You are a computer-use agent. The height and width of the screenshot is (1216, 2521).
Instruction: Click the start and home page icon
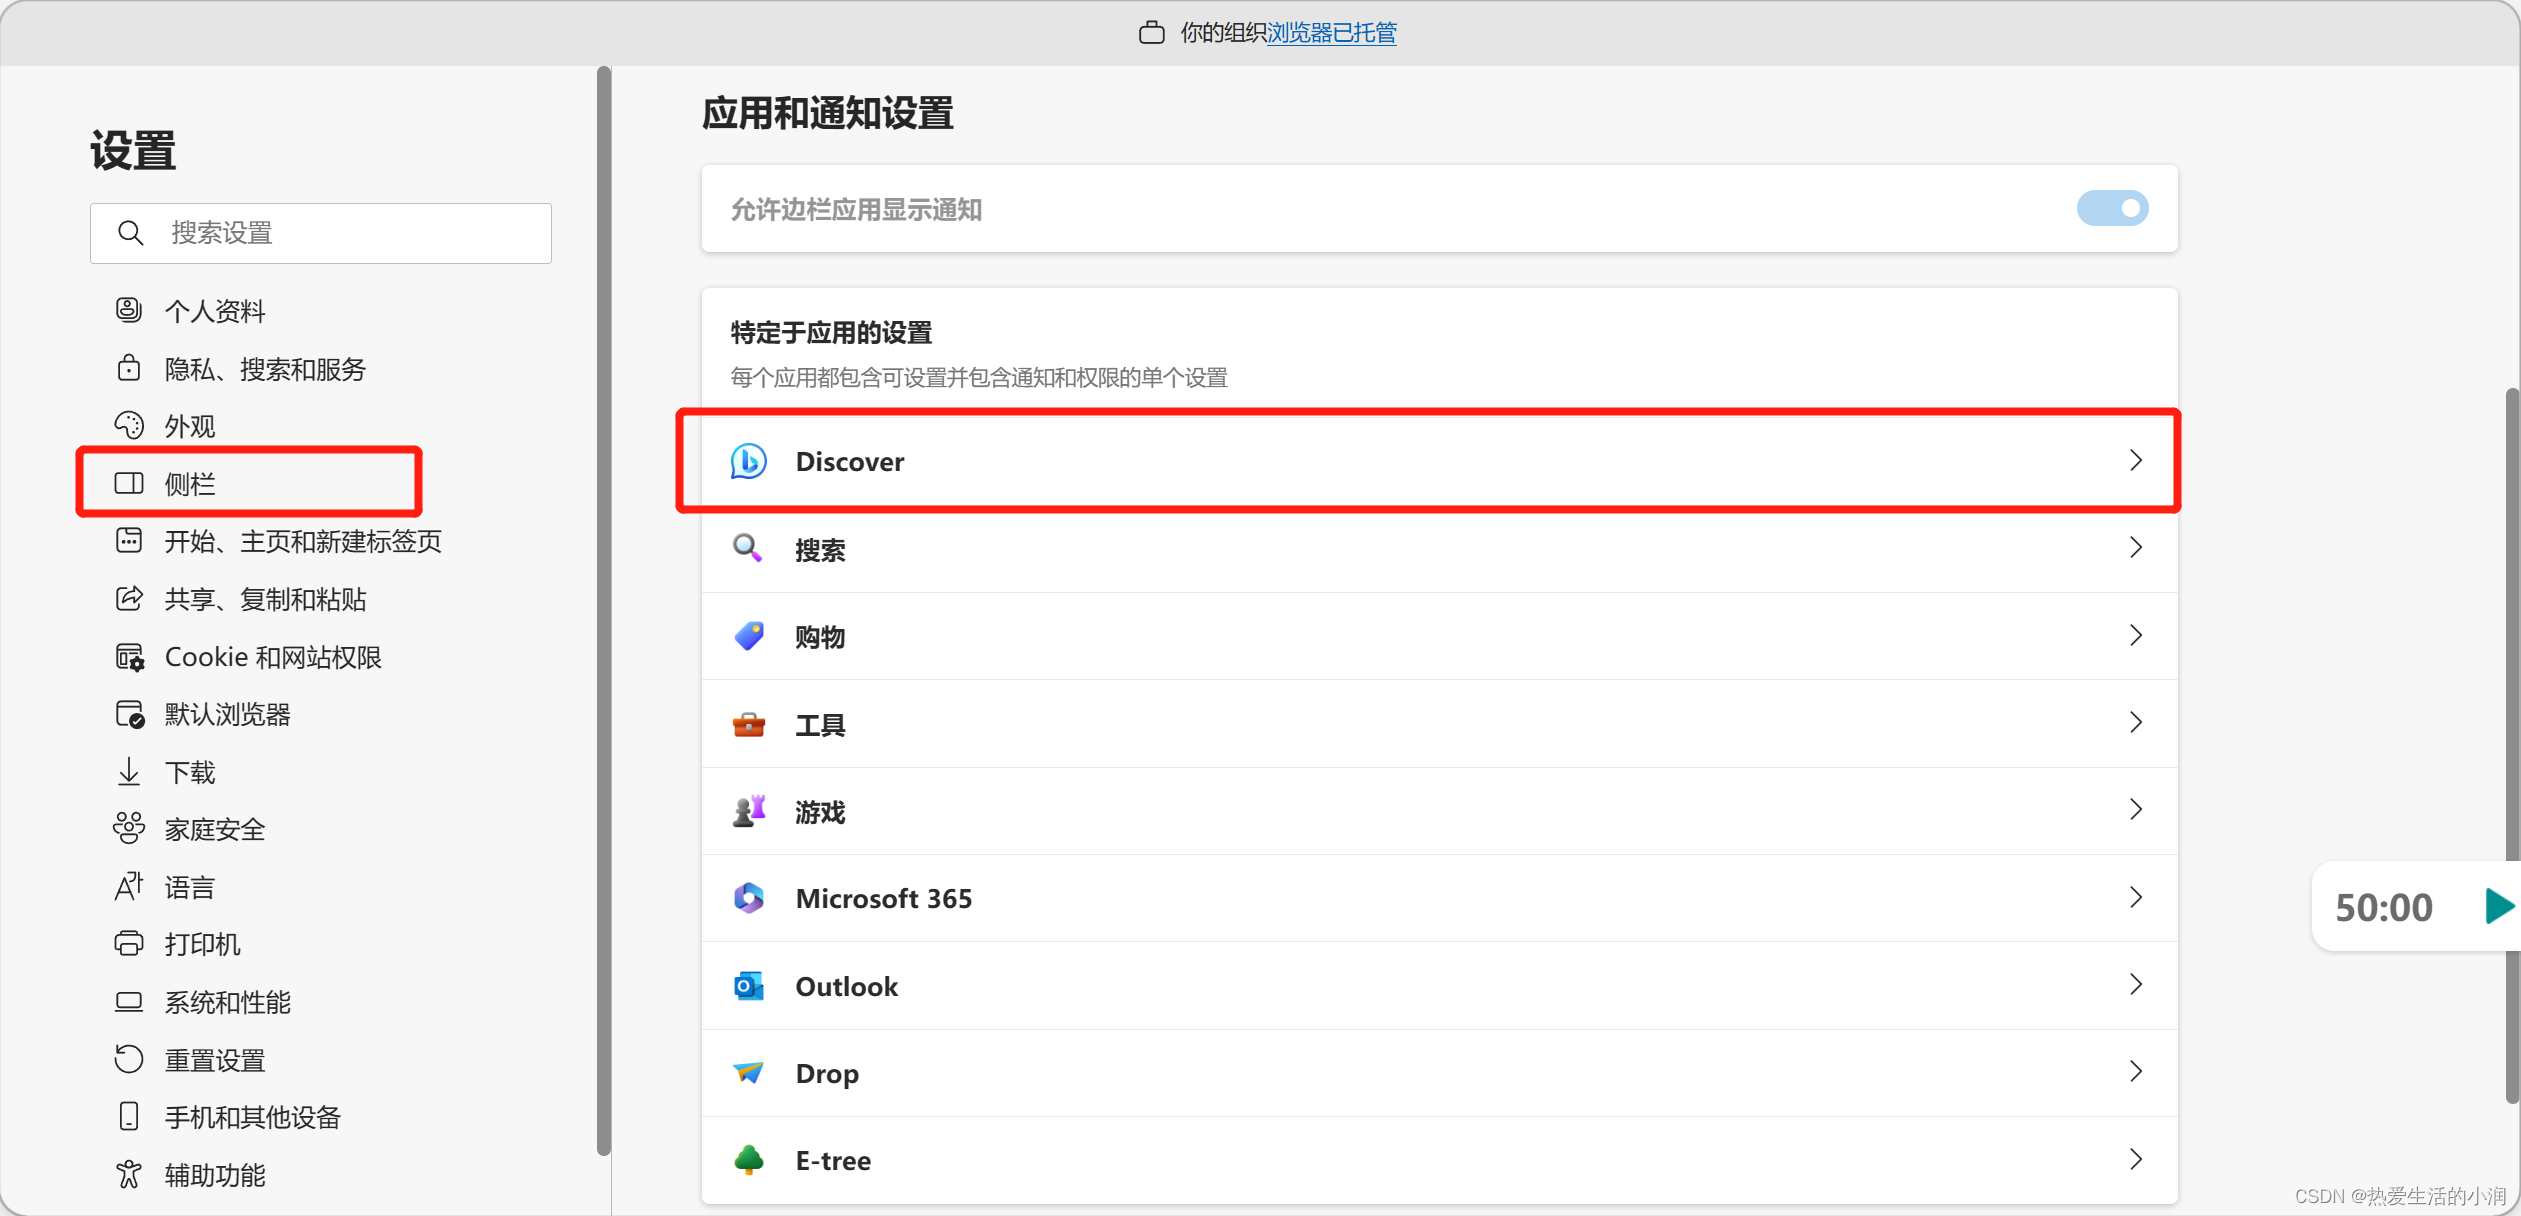tap(129, 541)
